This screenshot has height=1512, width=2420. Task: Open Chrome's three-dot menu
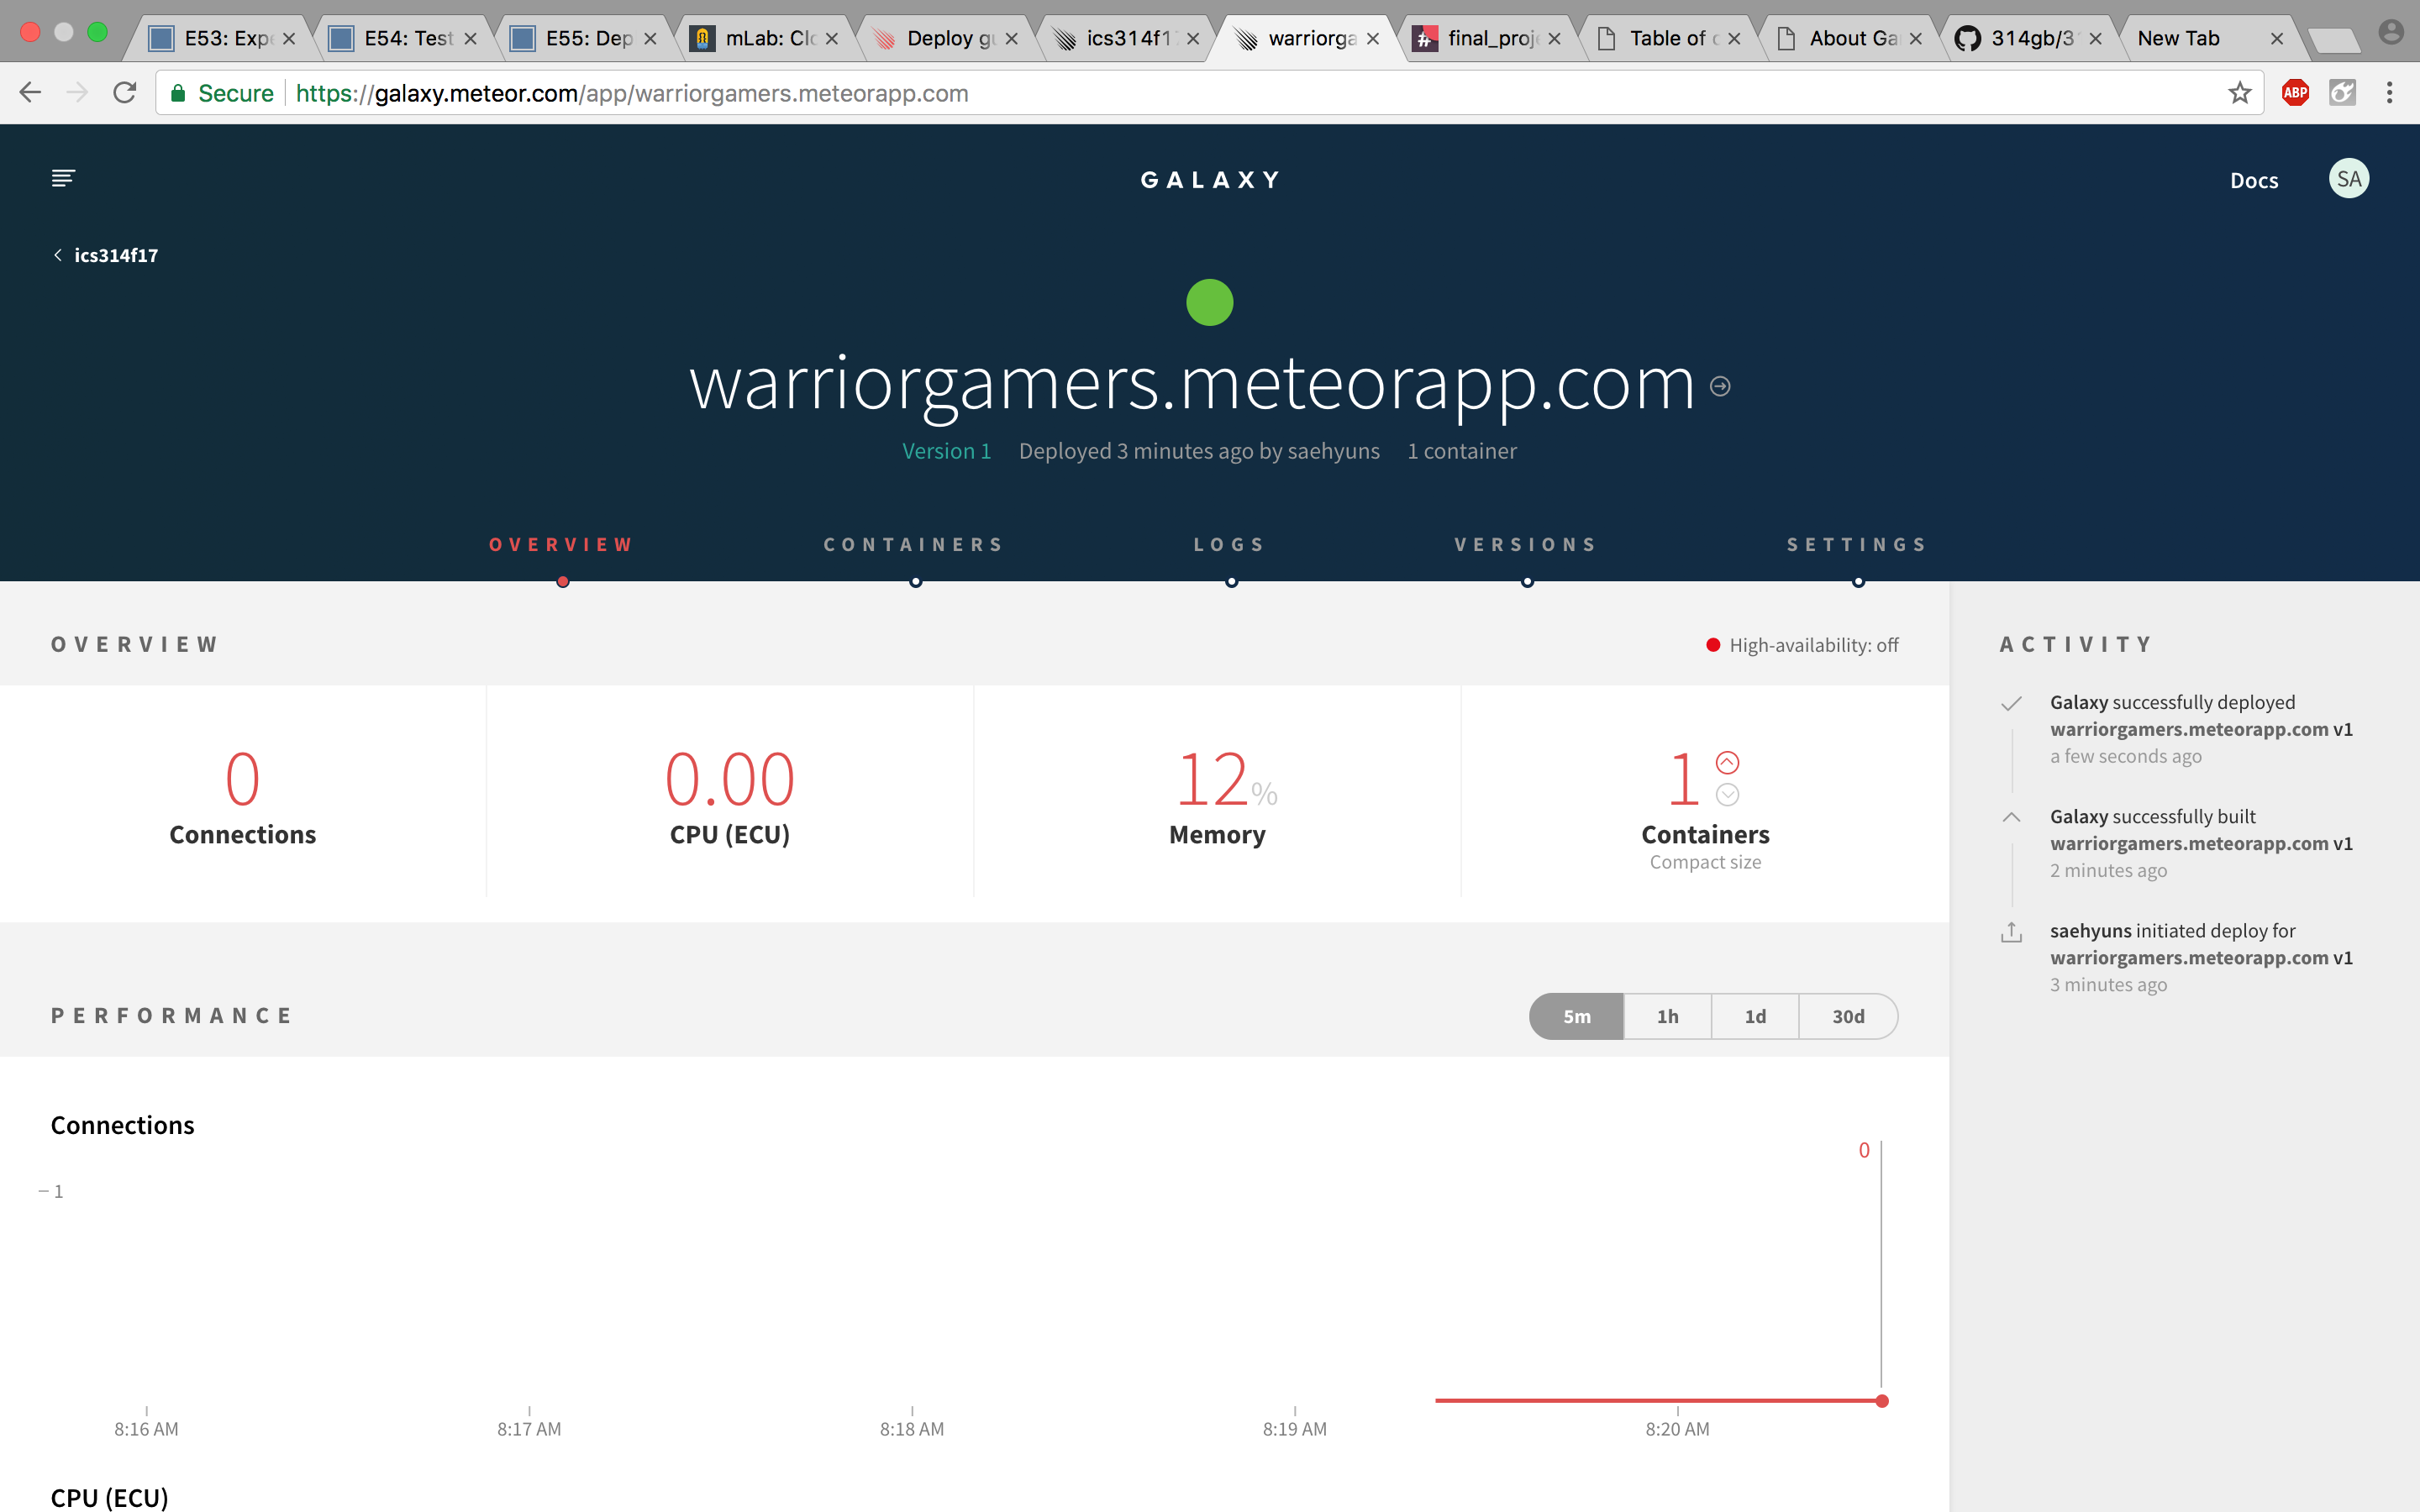pyautogui.click(x=2389, y=93)
